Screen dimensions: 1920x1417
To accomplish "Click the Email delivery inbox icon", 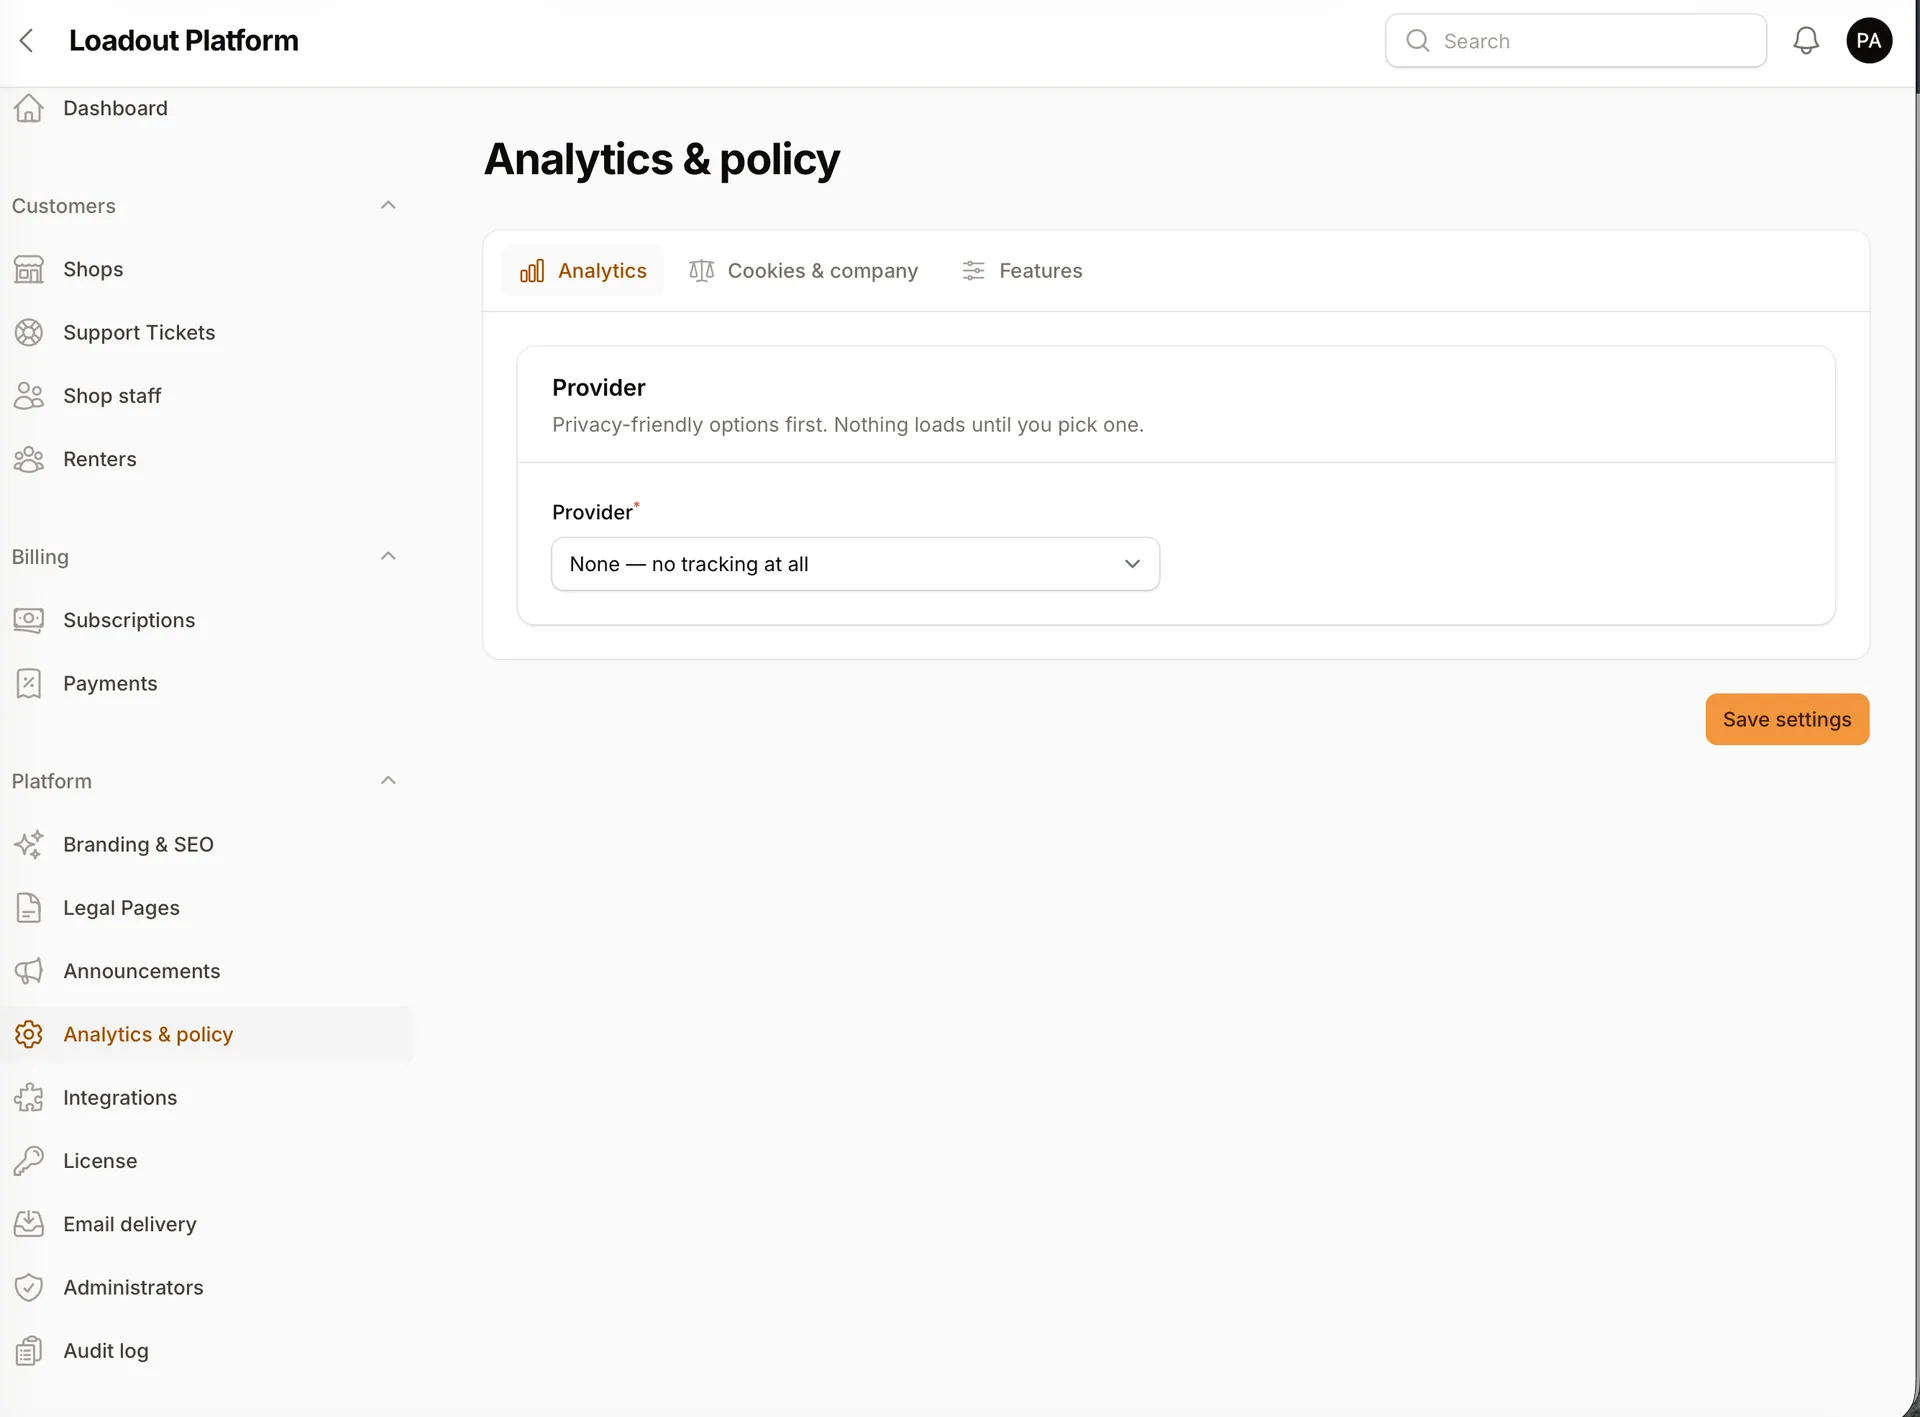I will [x=29, y=1224].
